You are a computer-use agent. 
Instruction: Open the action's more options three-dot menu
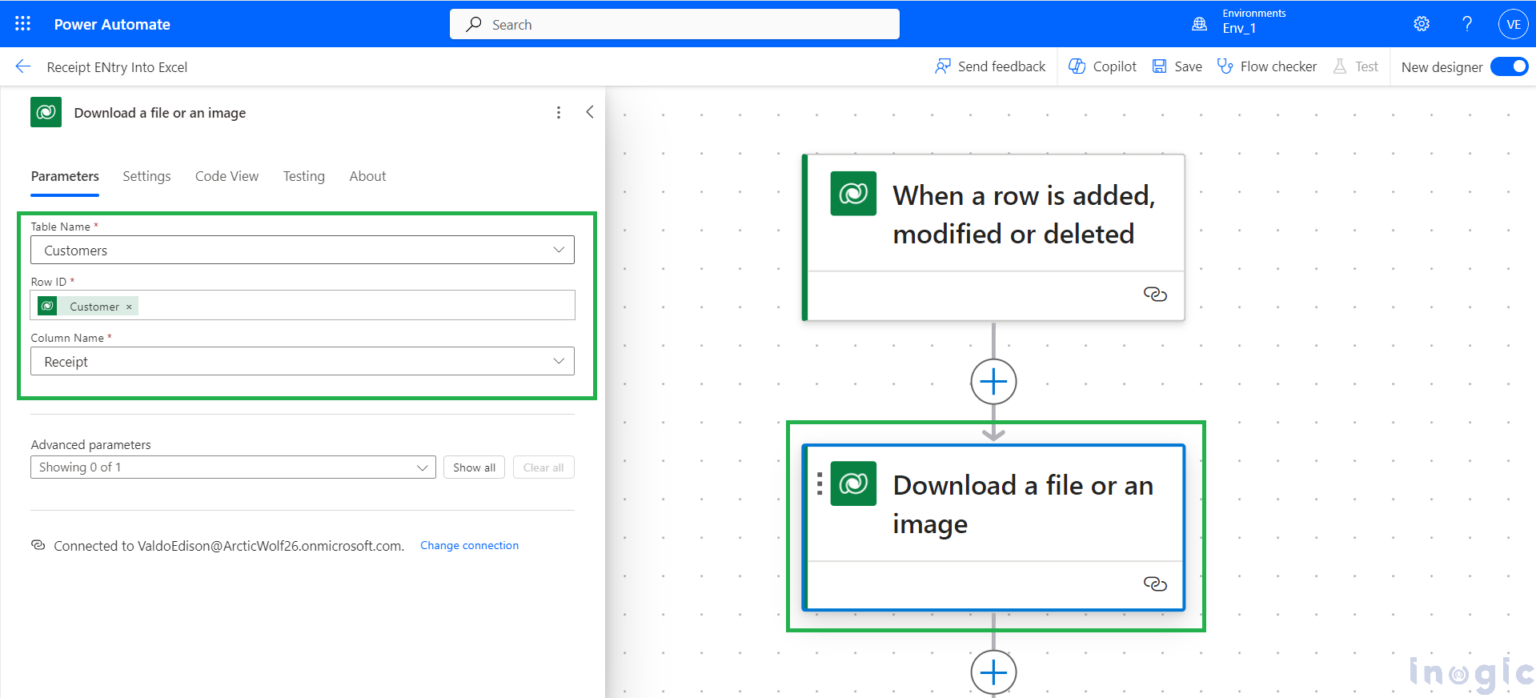558,112
